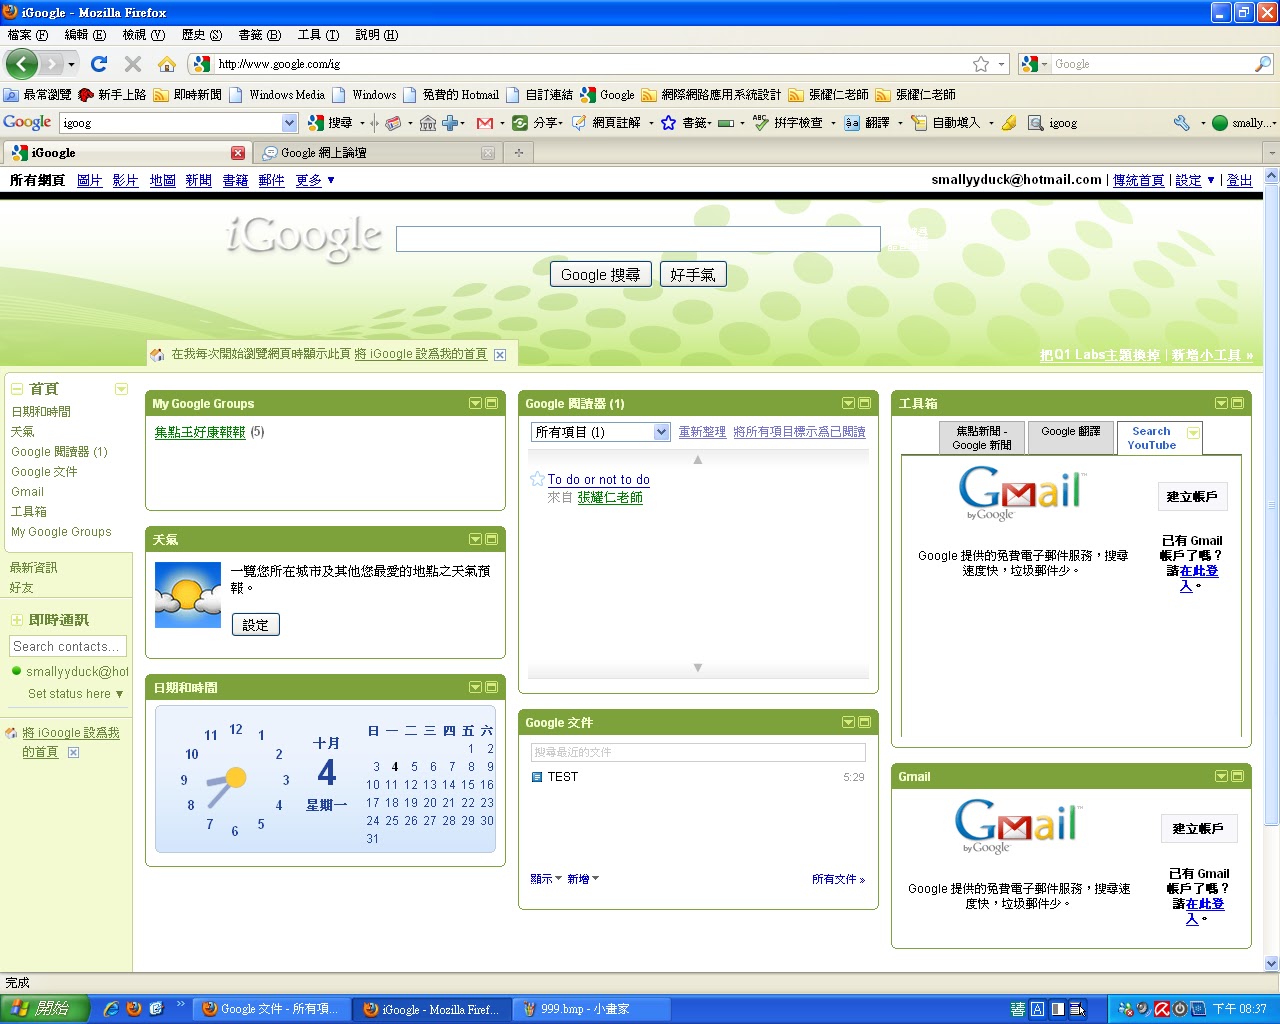Click the Windows 開始 Start button
The width and height of the screenshot is (1280, 1024).
tap(44, 1009)
